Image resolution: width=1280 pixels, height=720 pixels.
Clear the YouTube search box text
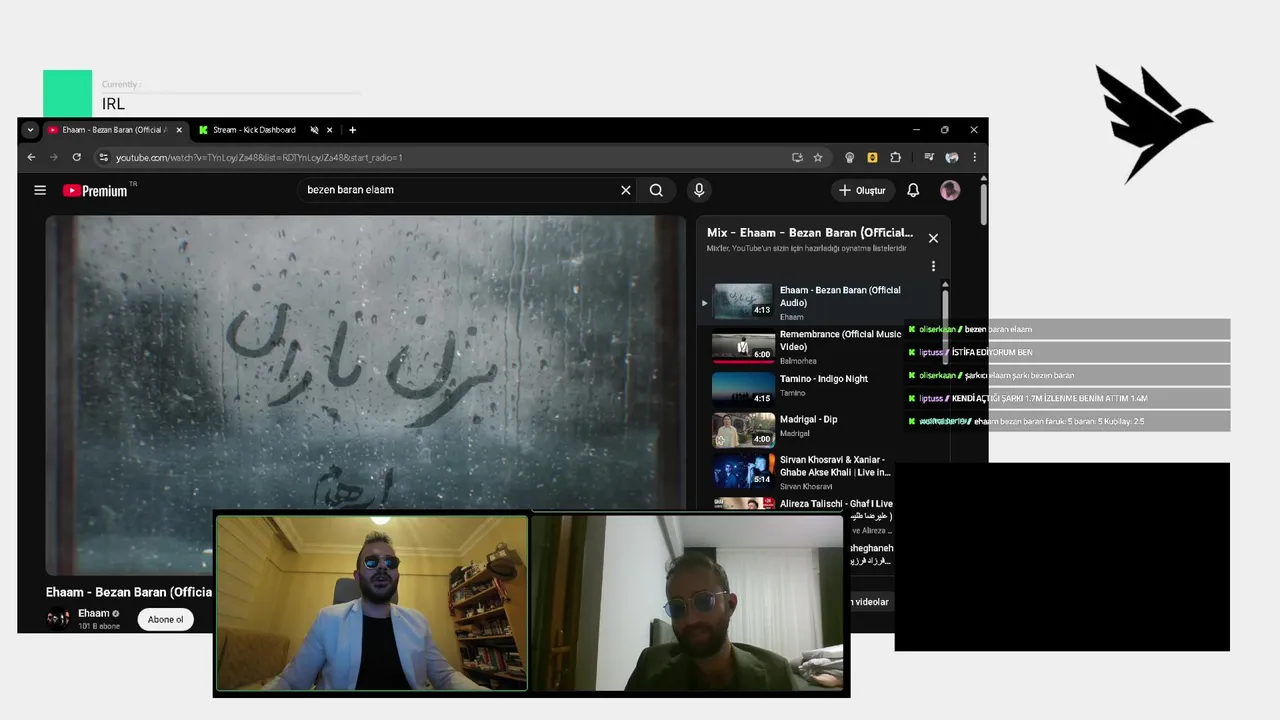pyautogui.click(x=626, y=190)
